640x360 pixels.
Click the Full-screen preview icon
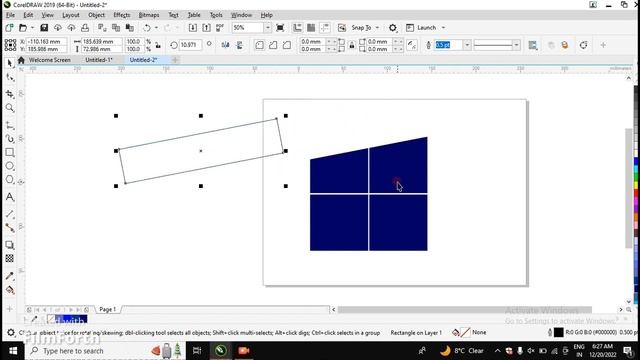(x=280, y=28)
